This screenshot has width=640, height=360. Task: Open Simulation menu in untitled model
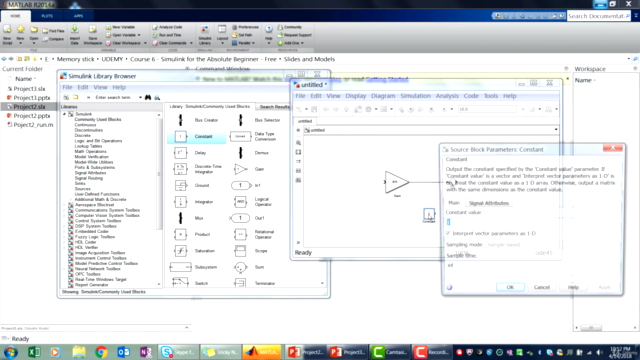tap(415, 96)
